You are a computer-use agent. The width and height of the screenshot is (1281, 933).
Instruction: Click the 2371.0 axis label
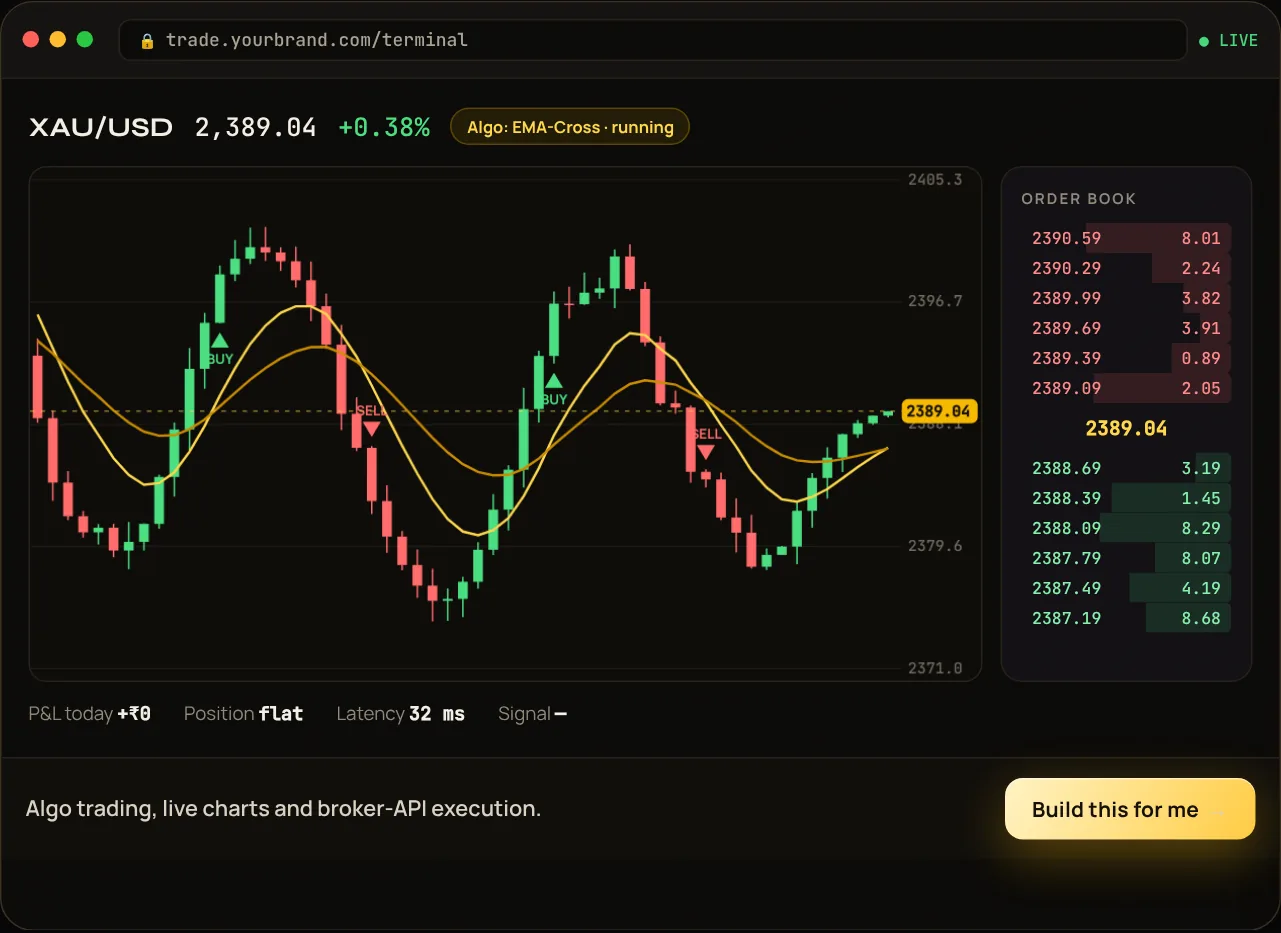pyautogui.click(x=935, y=668)
